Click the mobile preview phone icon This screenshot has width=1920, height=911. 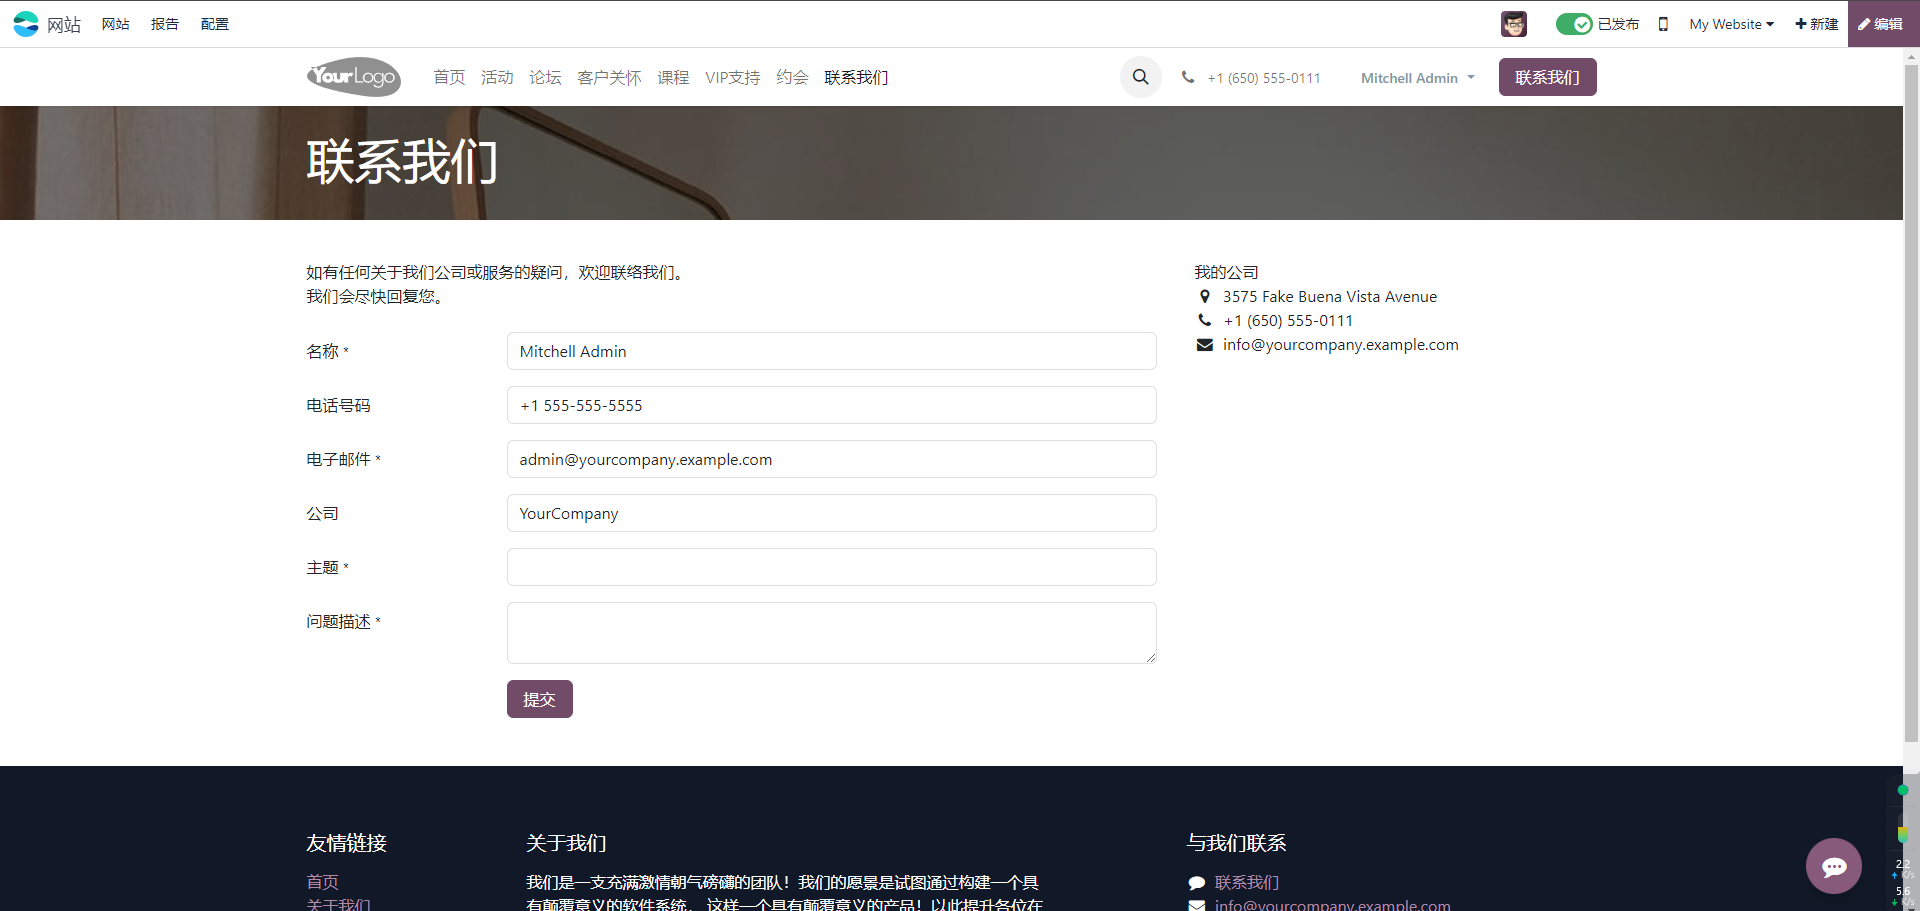point(1663,24)
